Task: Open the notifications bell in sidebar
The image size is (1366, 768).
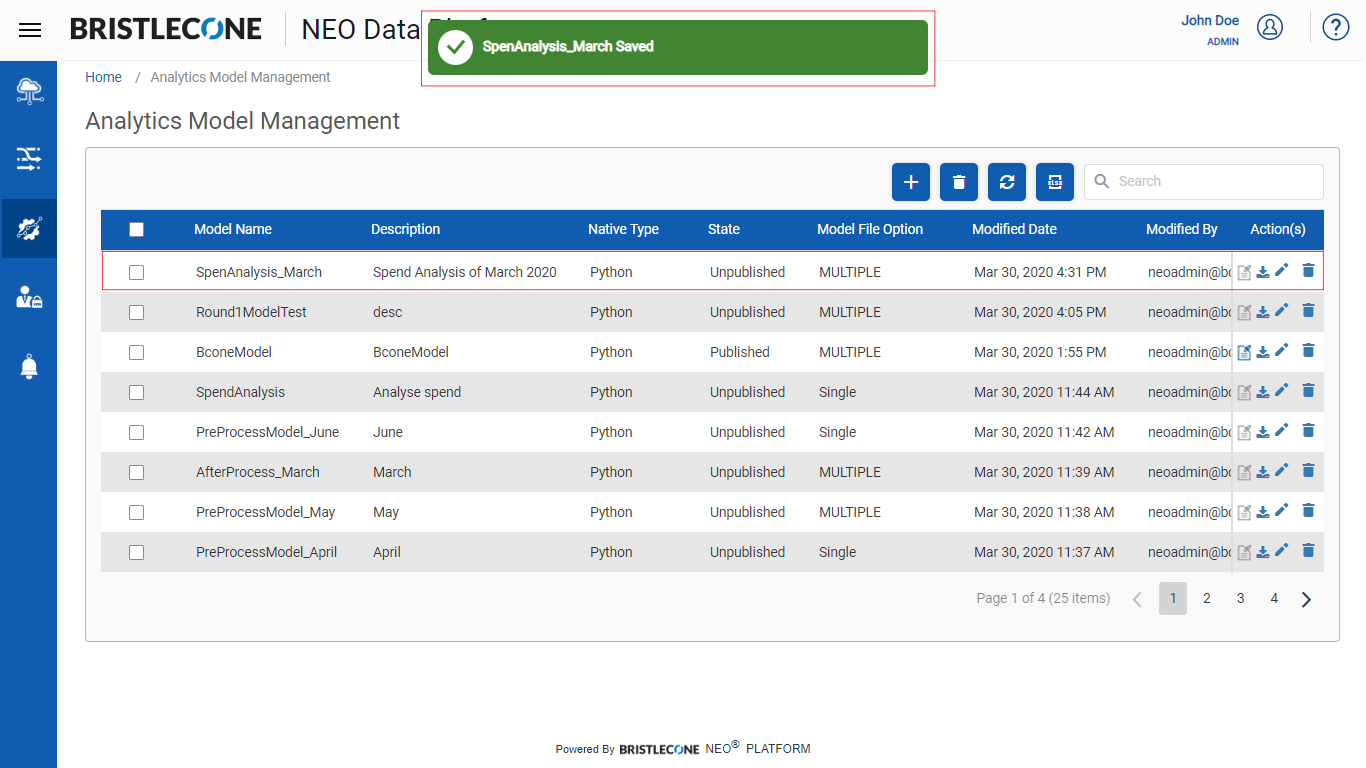Action: coord(29,367)
